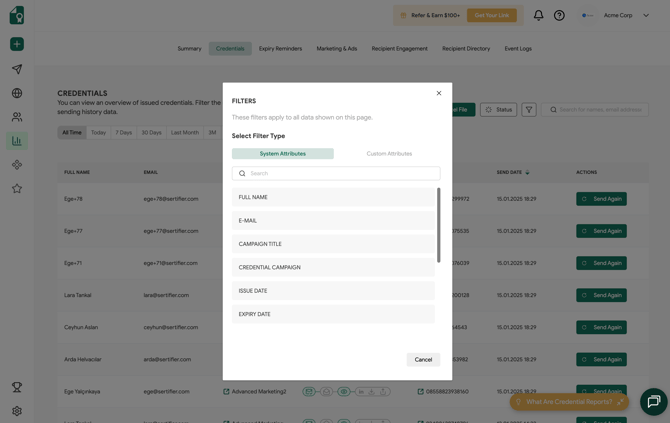Click Send Again for Lara Tankal
670x423 pixels.
click(x=601, y=295)
